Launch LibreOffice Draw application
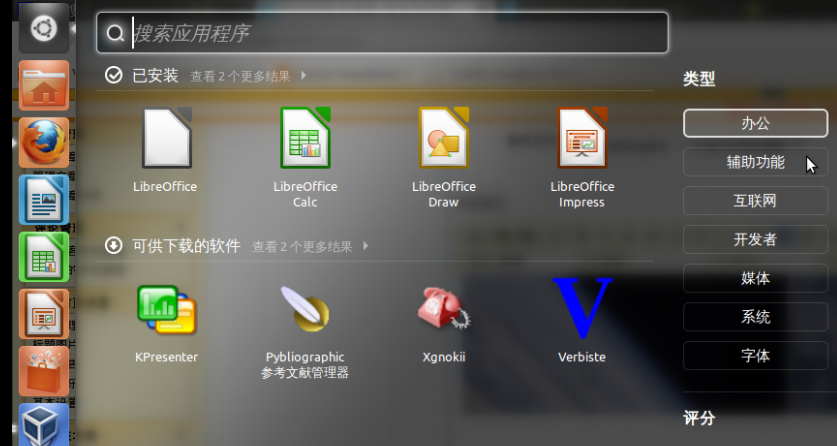This screenshot has height=446, width=837. [444, 138]
